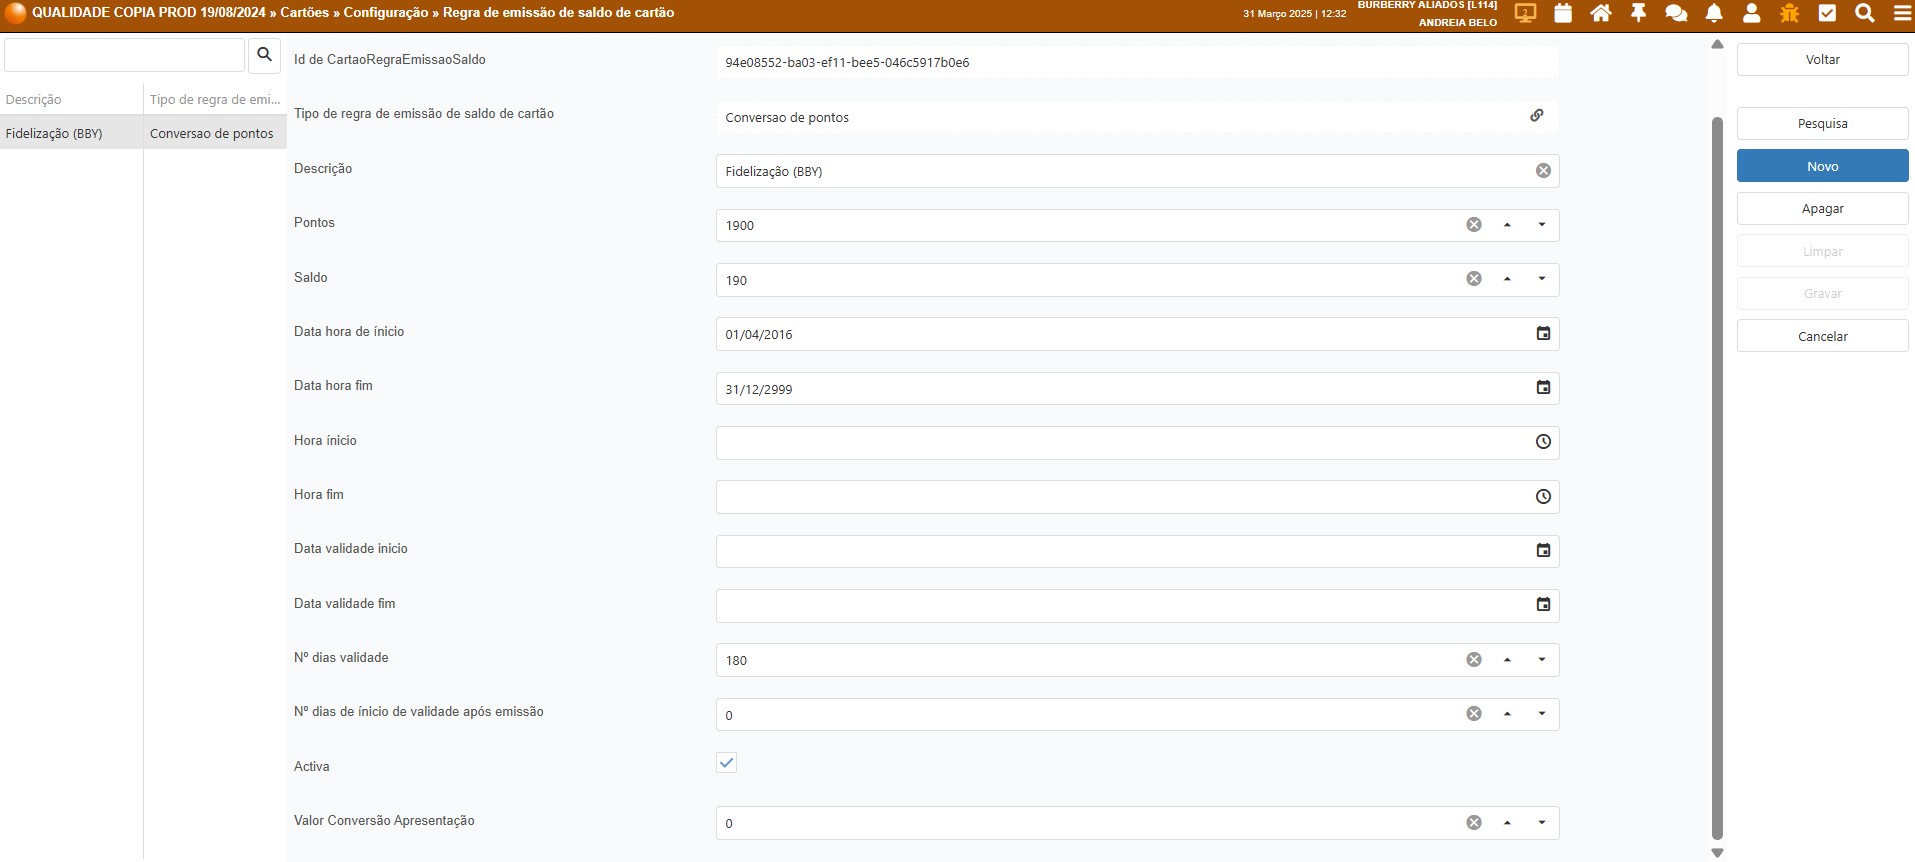The height and width of the screenshot is (862, 1915).
Task: Click the Voltar button
Action: click(x=1822, y=60)
